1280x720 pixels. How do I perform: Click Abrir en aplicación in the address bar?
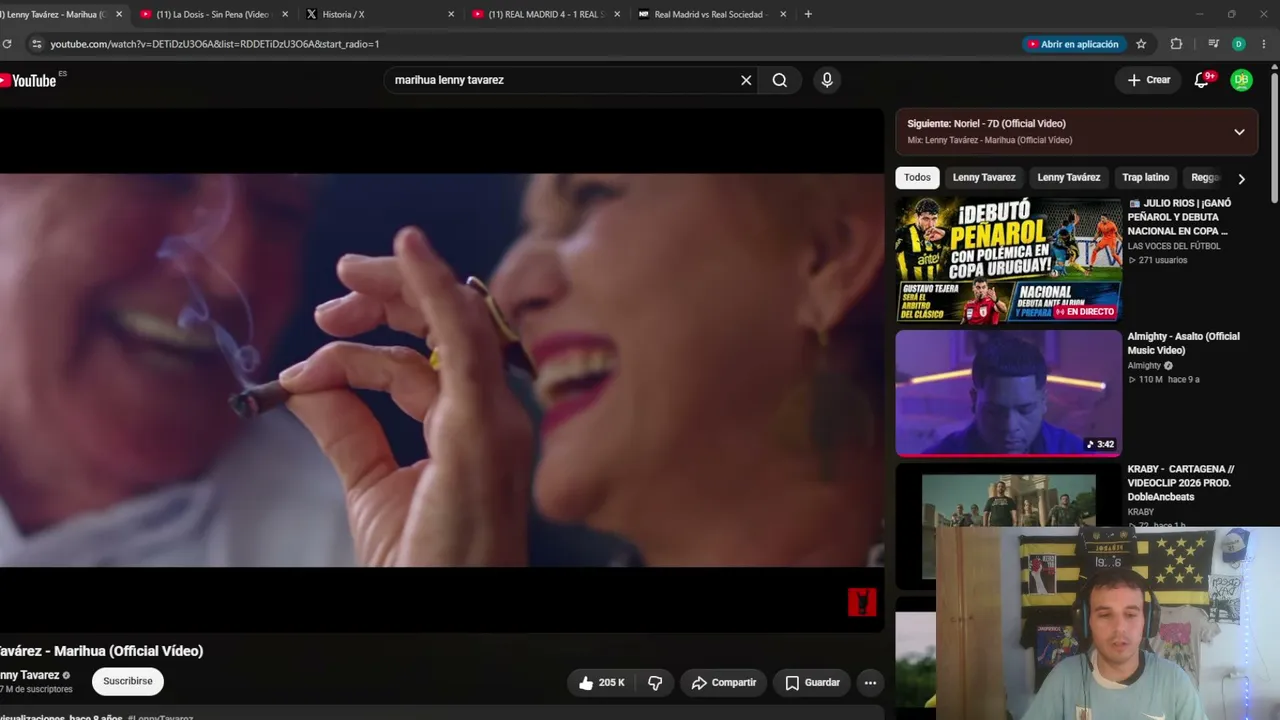coord(1072,44)
